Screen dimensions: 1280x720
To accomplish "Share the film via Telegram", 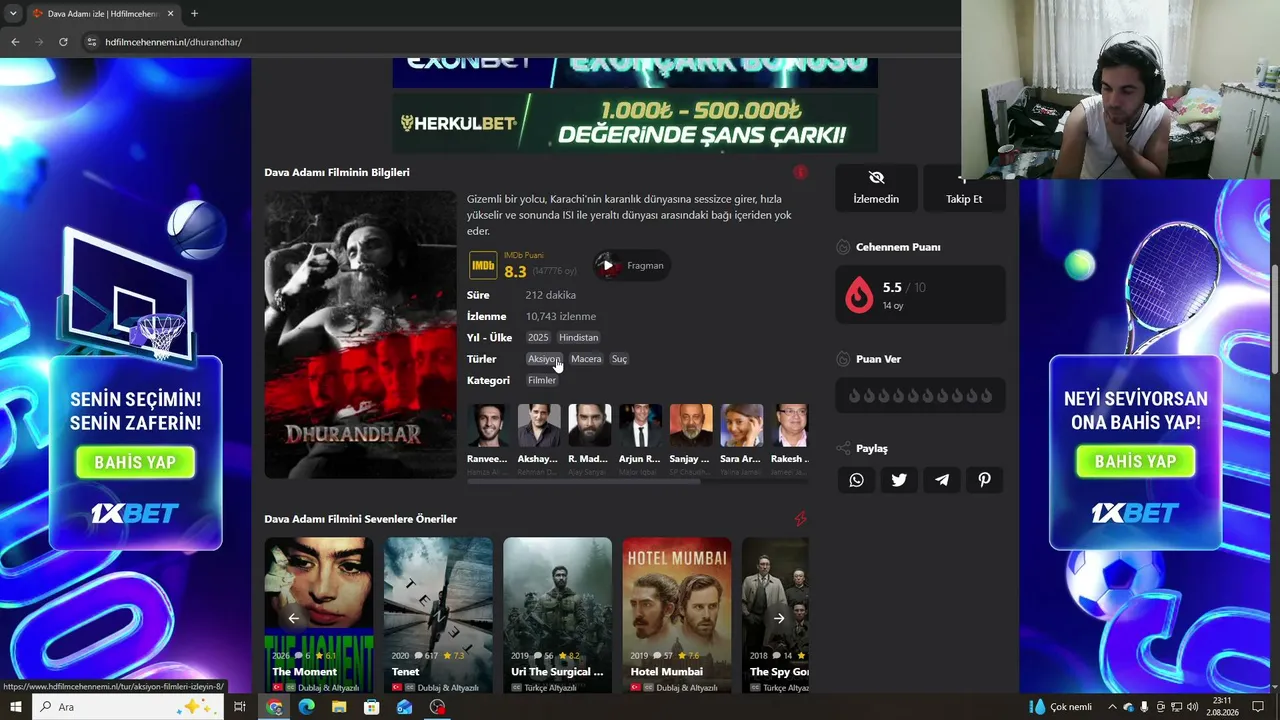I will click(942, 480).
